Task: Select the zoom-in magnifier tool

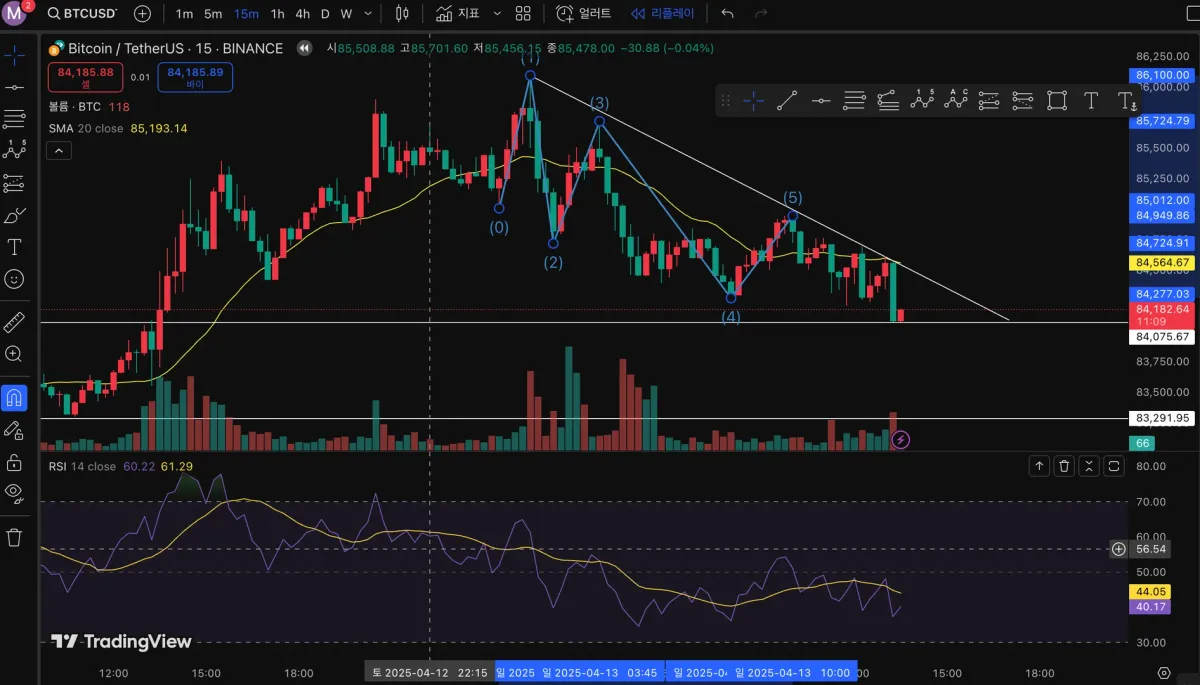Action: point(14,354)
